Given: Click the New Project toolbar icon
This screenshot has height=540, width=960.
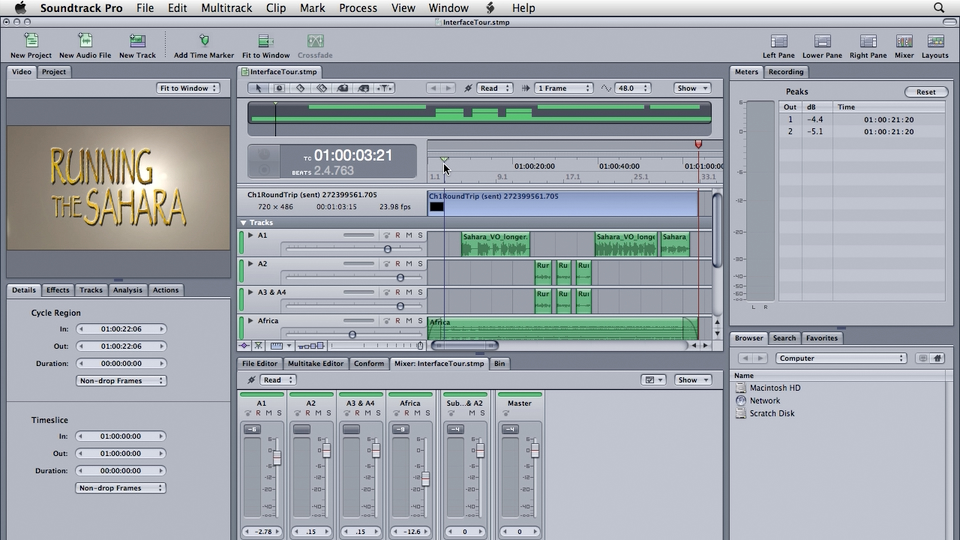Looking at the screenshot, I should [x=31, y=41].
